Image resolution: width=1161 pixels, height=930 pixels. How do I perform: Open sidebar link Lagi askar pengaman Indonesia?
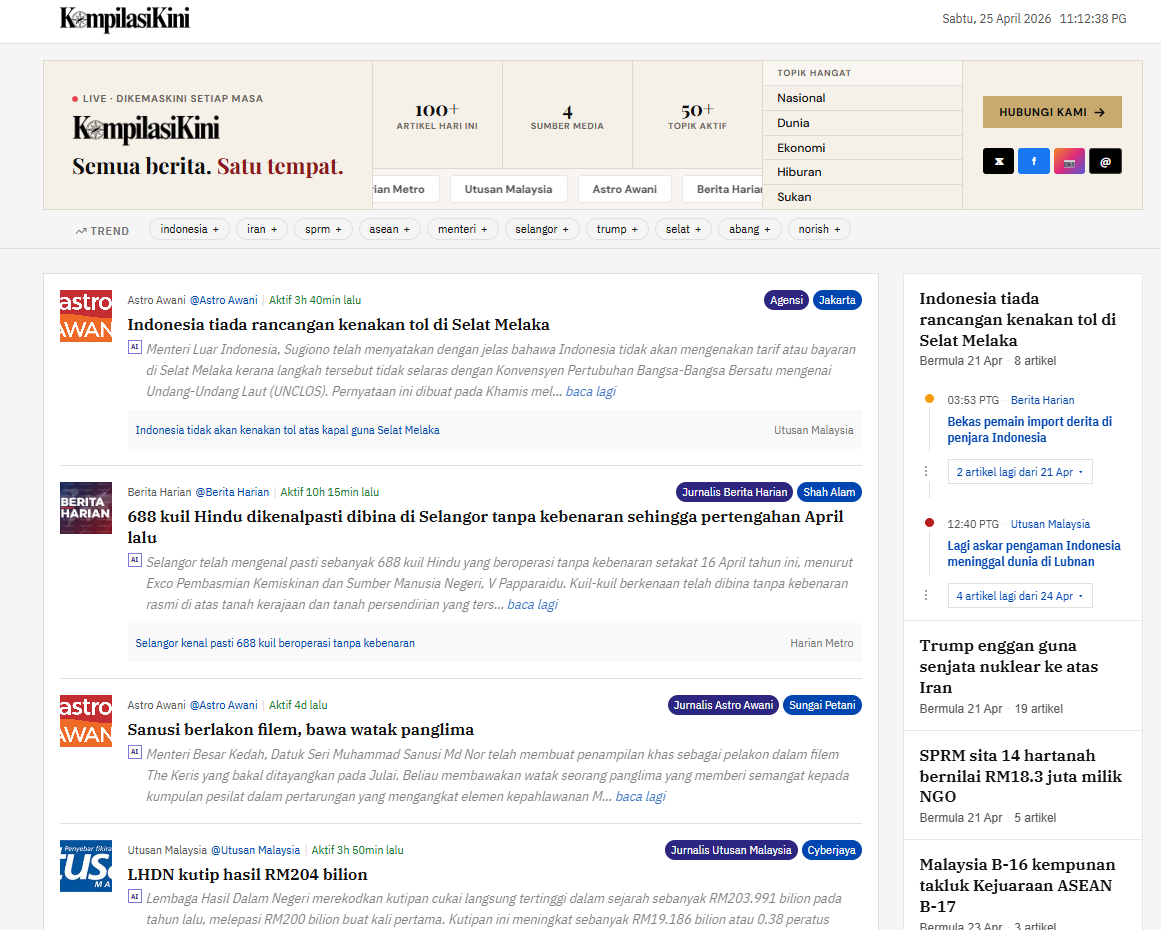1034,553
